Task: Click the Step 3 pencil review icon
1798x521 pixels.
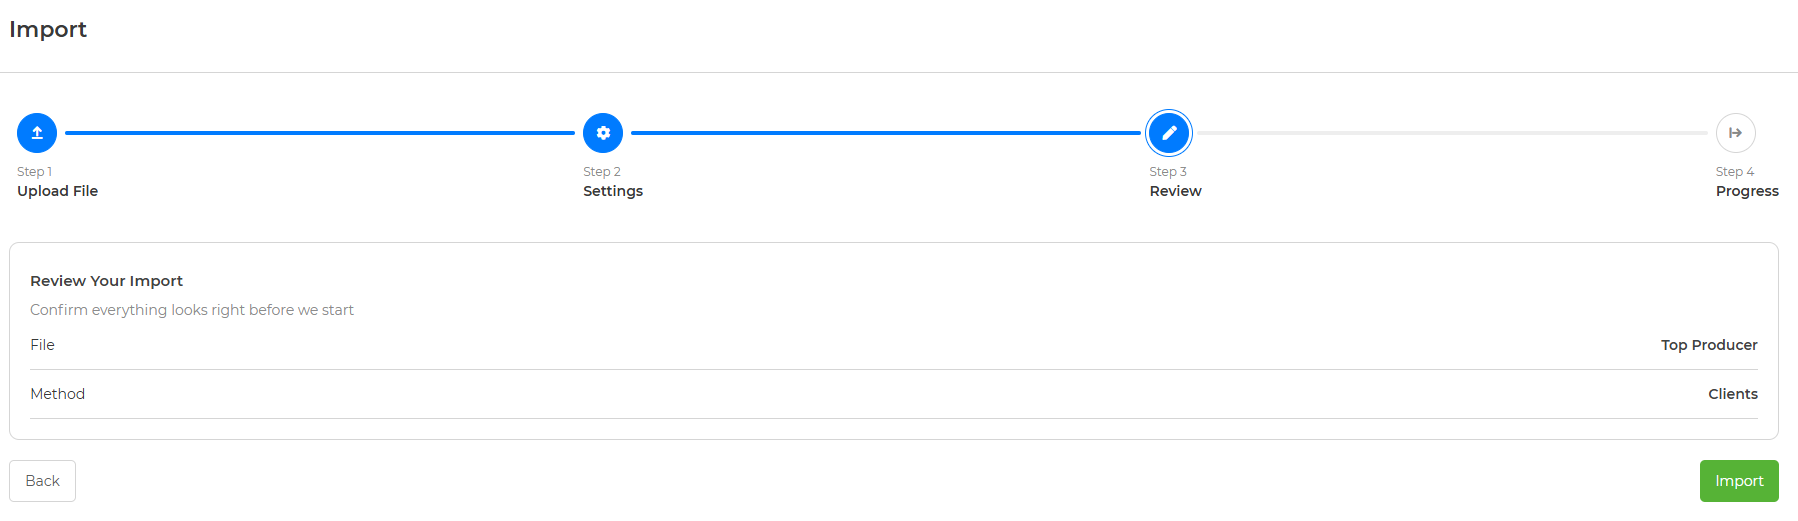Action: click(1169, 133)
